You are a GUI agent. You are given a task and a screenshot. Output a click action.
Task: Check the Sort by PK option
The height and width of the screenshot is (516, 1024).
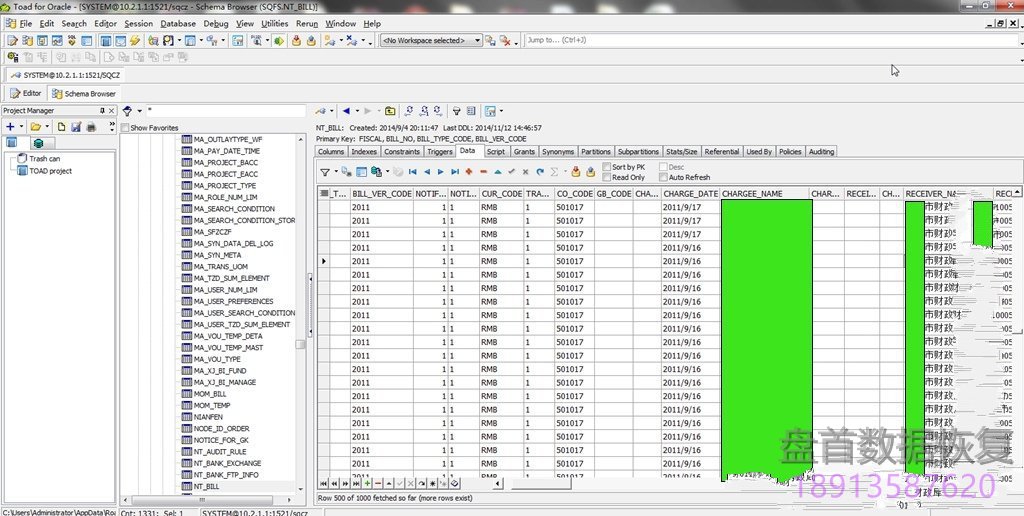click(607, 167)
